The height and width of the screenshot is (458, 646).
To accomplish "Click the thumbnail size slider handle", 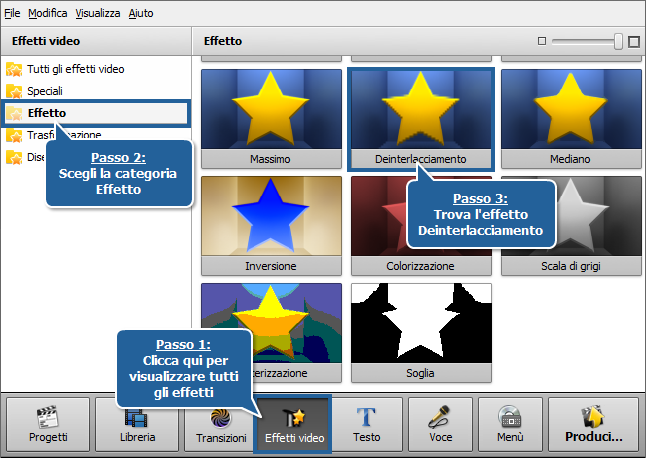I will coord(618,41).
